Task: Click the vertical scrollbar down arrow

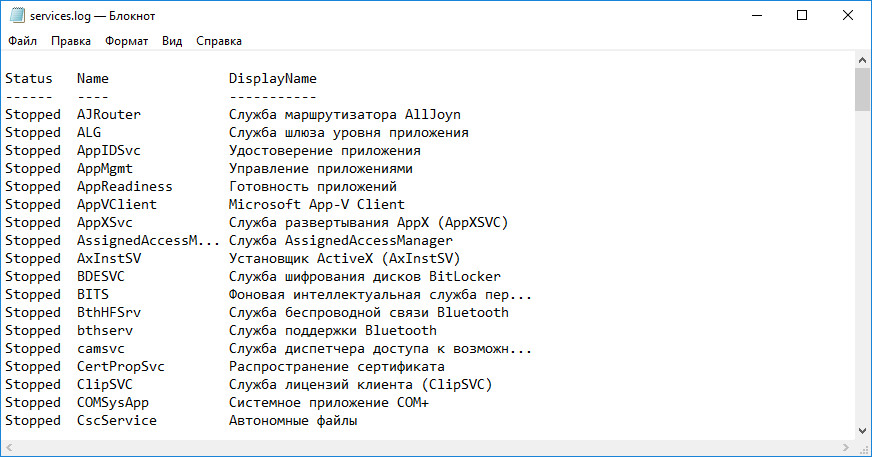Action: tap(863, 431)
